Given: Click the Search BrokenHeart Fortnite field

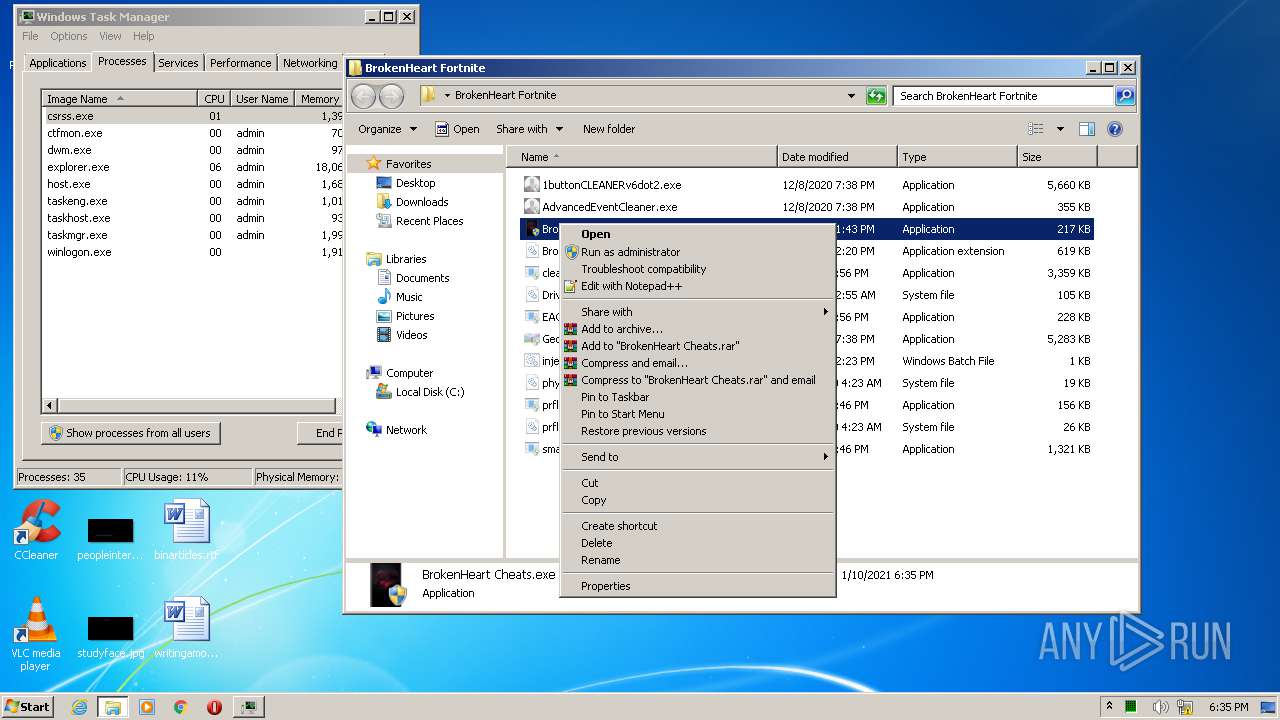Looking at the screenshot, I should (x=1003, y=96).
